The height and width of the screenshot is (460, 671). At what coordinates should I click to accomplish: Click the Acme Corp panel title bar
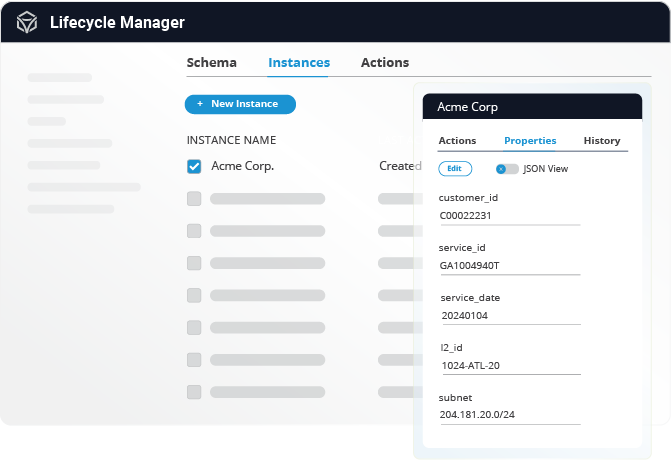click(x=532, y=107)
